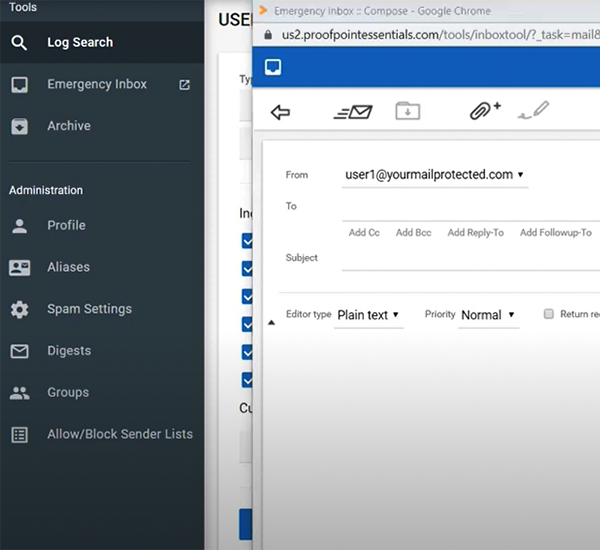The width and height of the screenshot is (600, 550).
Task: Open the From address dropdown
Action: (x=435, y=175)
